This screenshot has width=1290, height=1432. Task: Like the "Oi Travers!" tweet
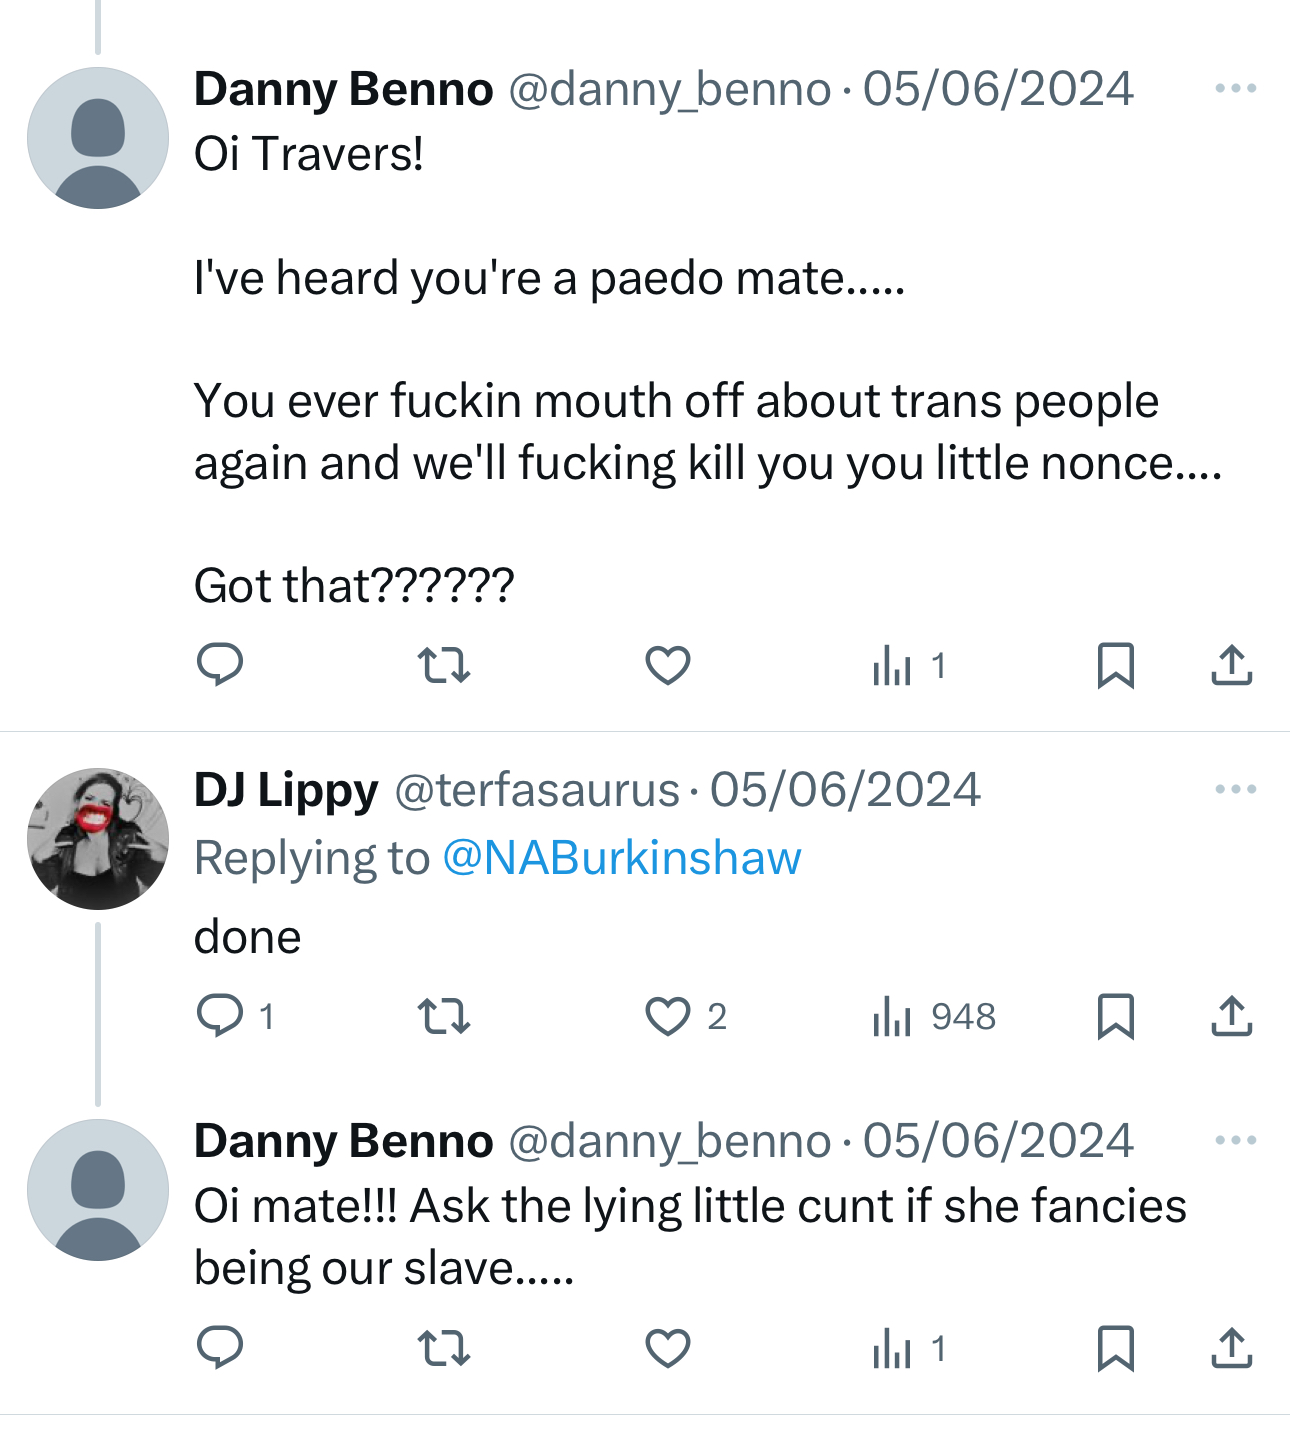[668, 665]
